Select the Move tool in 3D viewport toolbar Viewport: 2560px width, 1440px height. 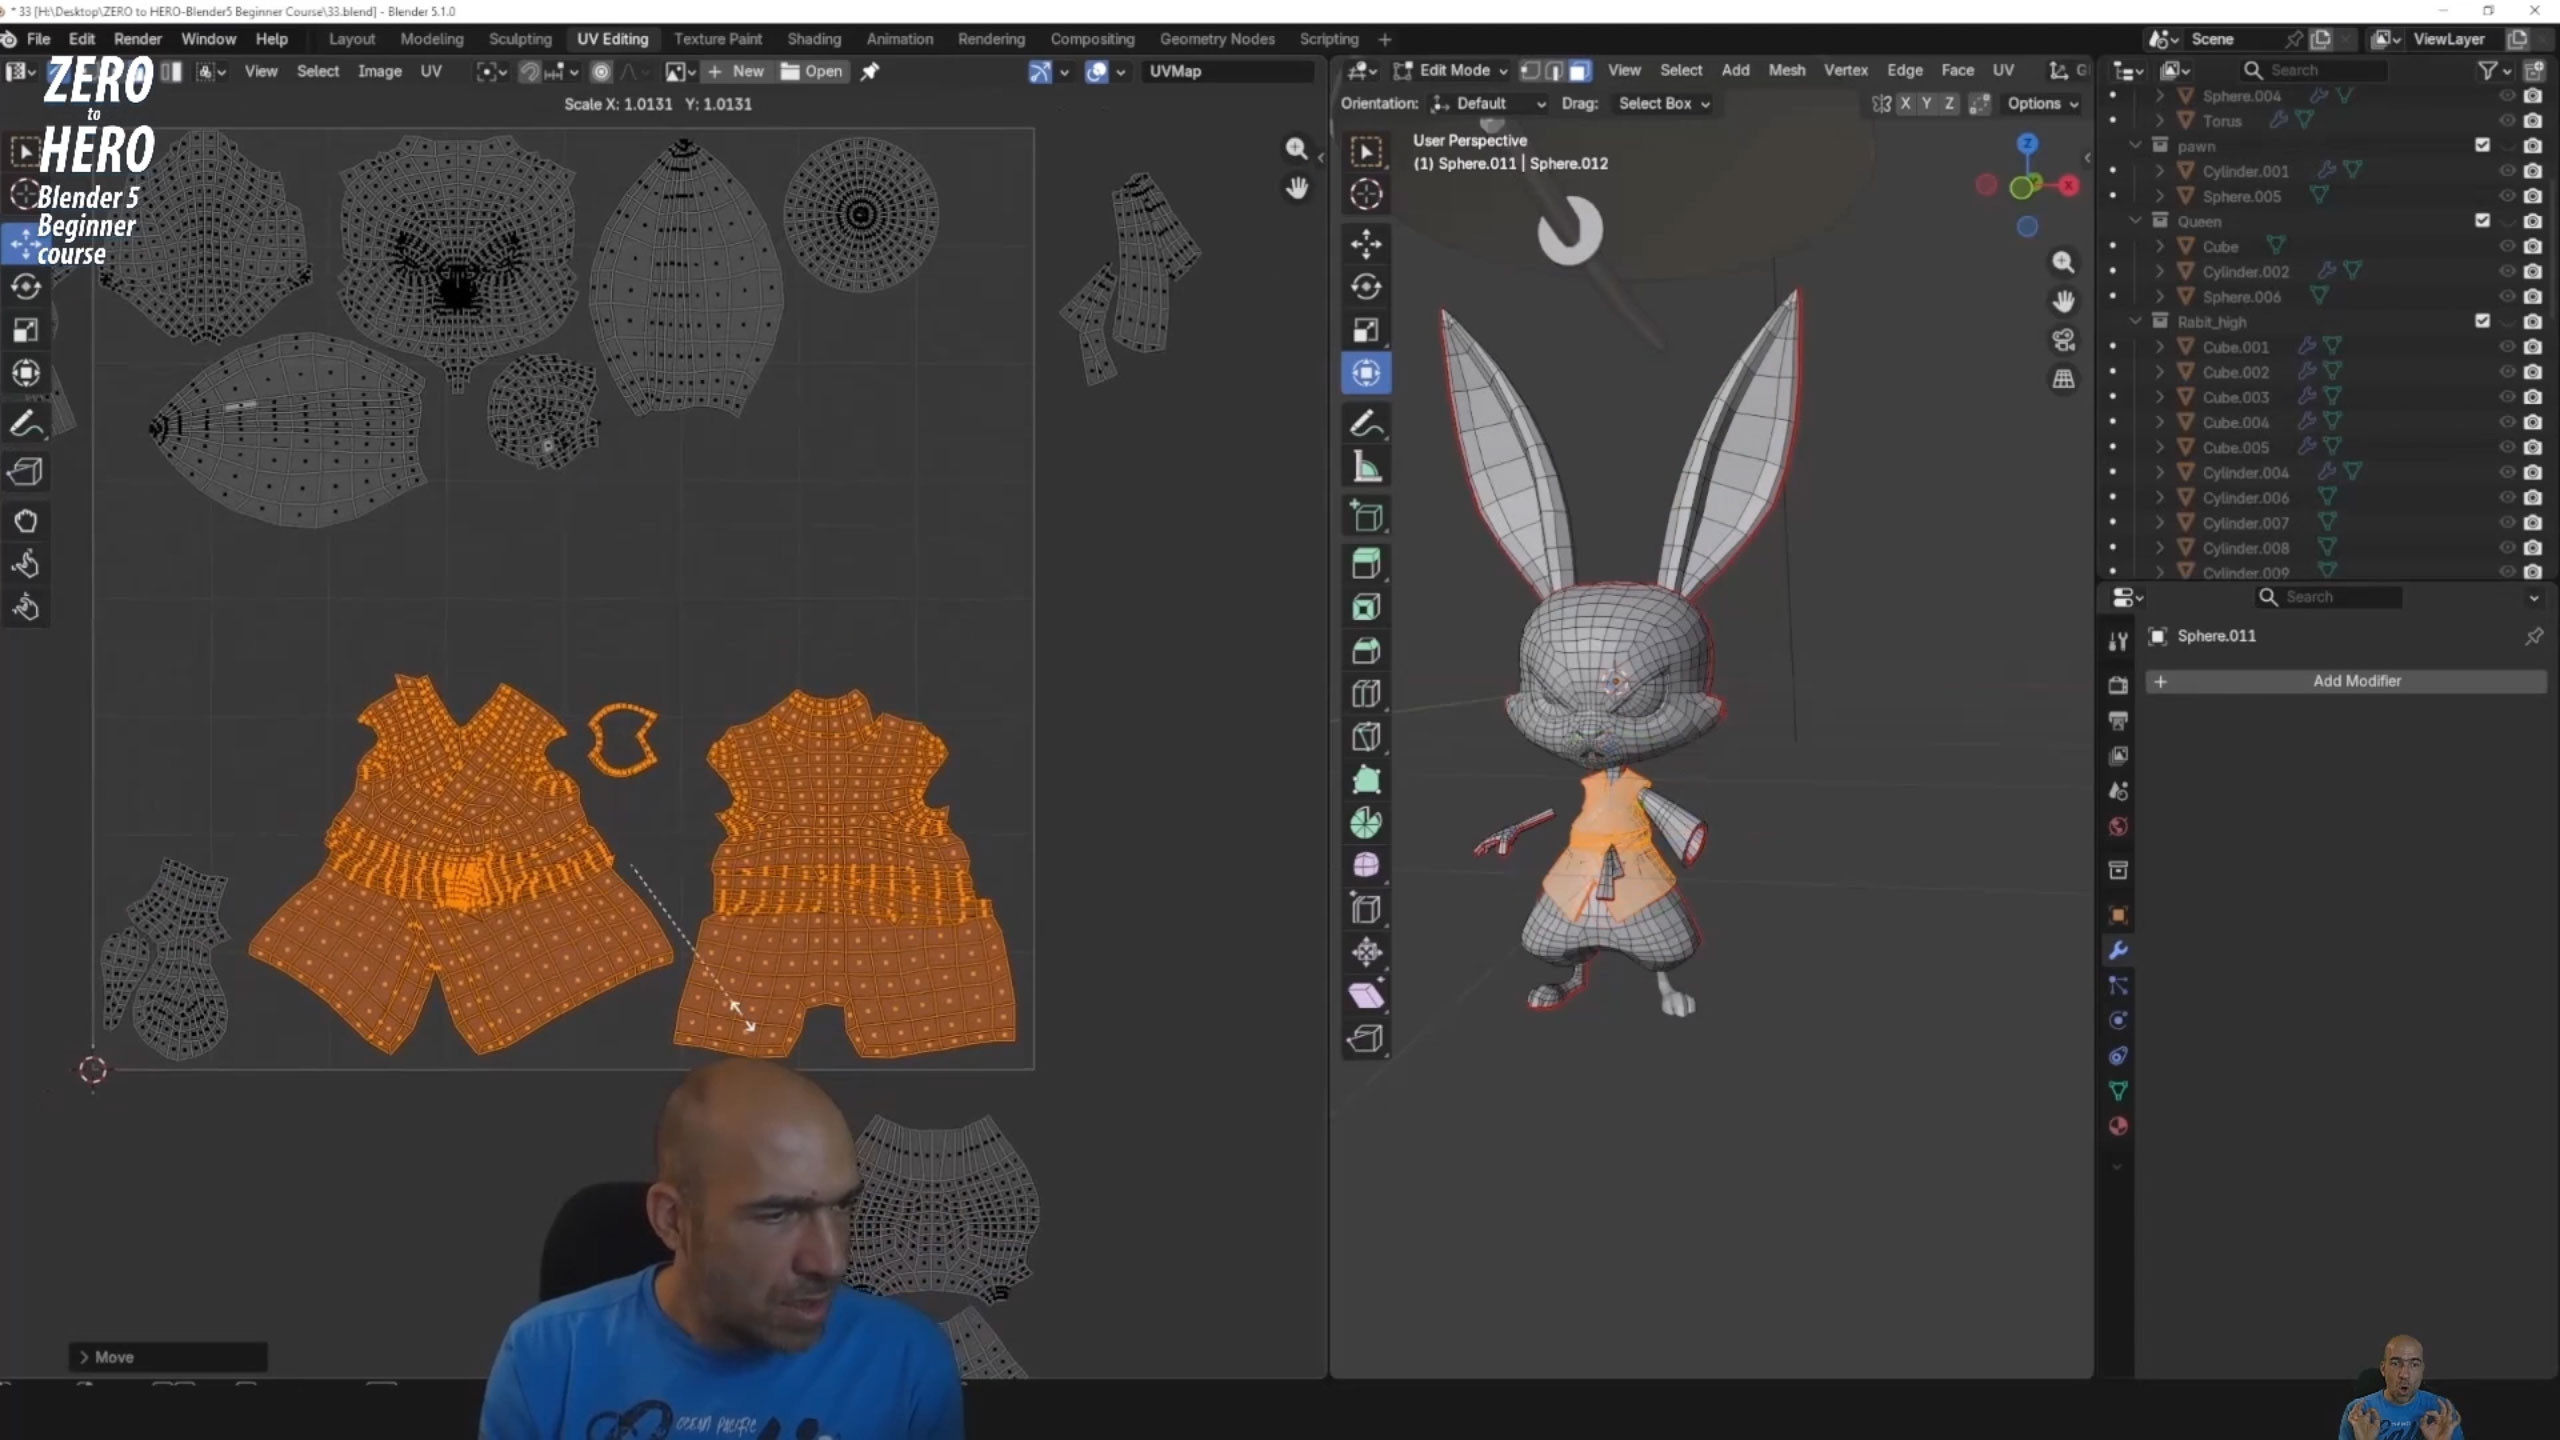point(1366,243)
